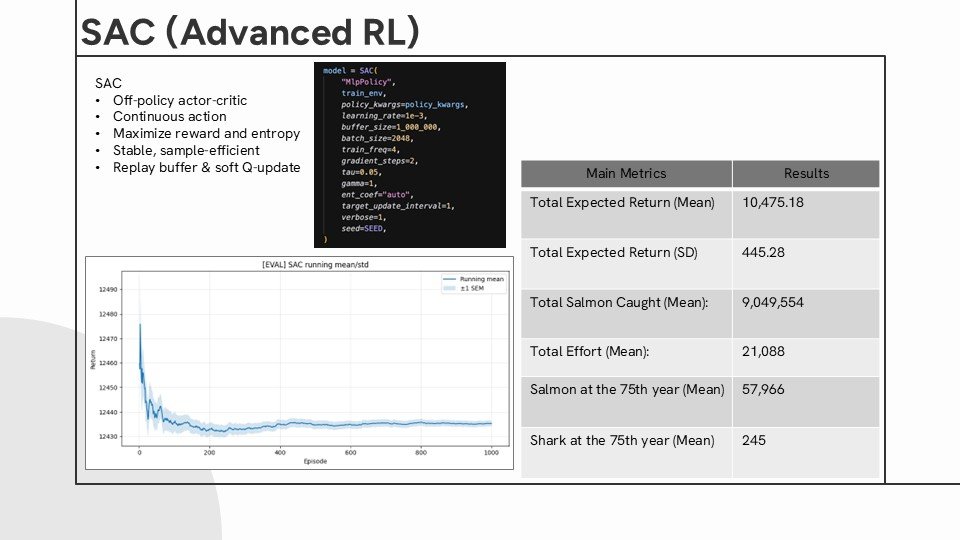Click the EVAL SAC running mean/std chart
960x540 pixels.
[x=299, y=363]
